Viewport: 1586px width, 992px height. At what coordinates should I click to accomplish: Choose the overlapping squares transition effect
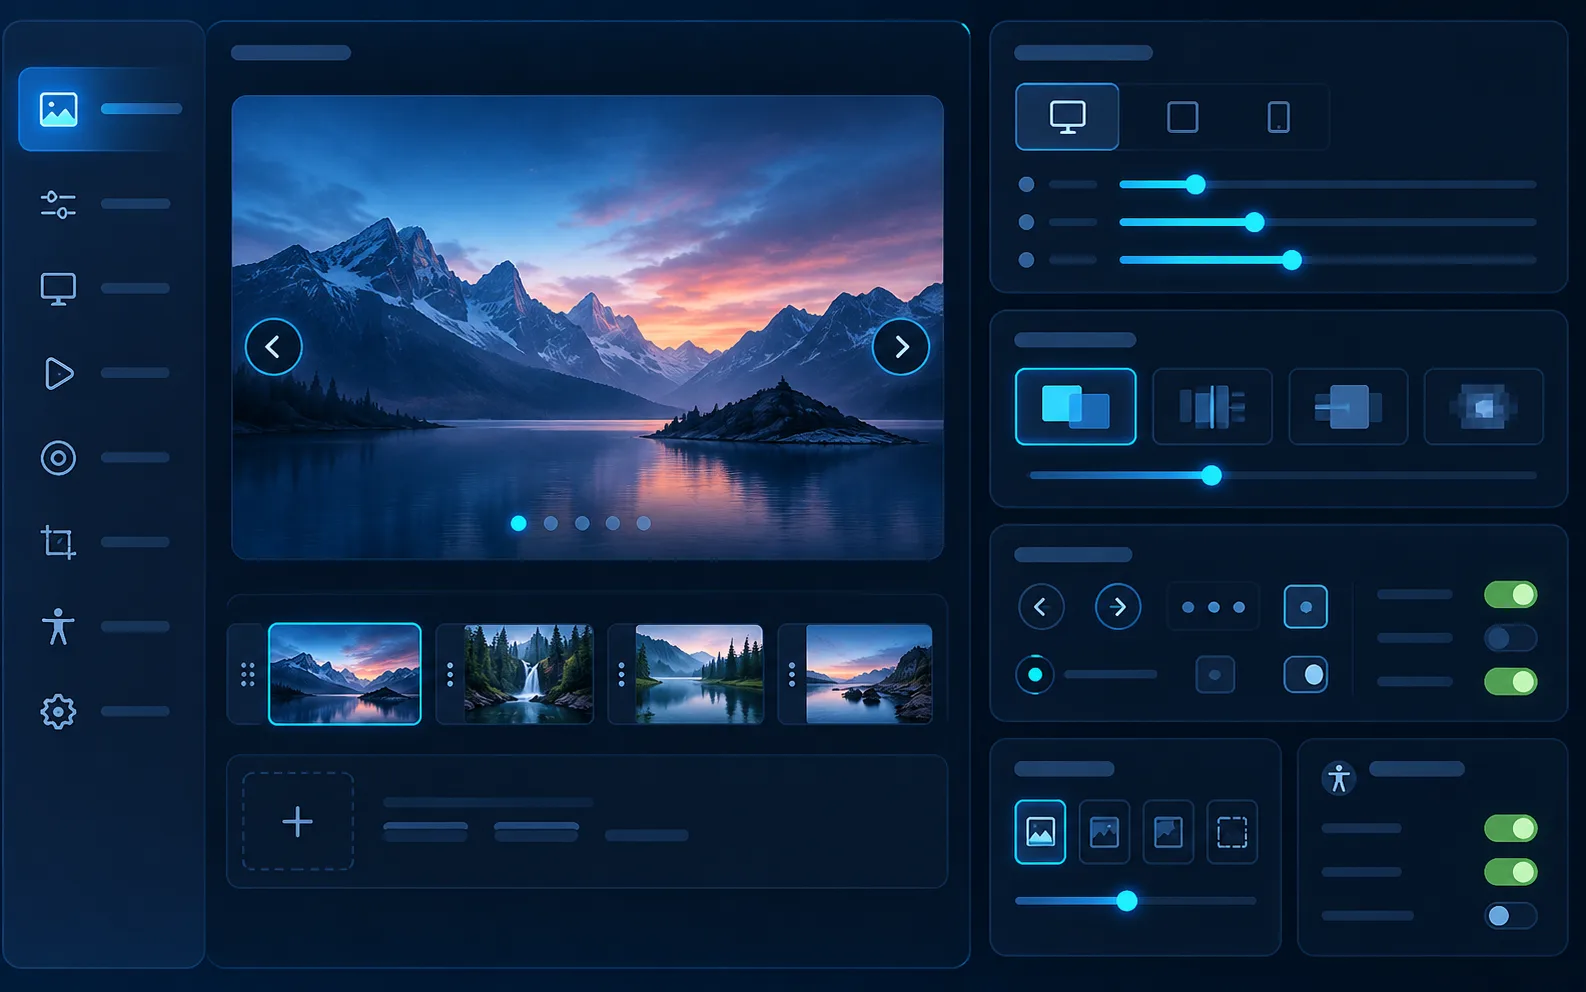click(1076, 407)
